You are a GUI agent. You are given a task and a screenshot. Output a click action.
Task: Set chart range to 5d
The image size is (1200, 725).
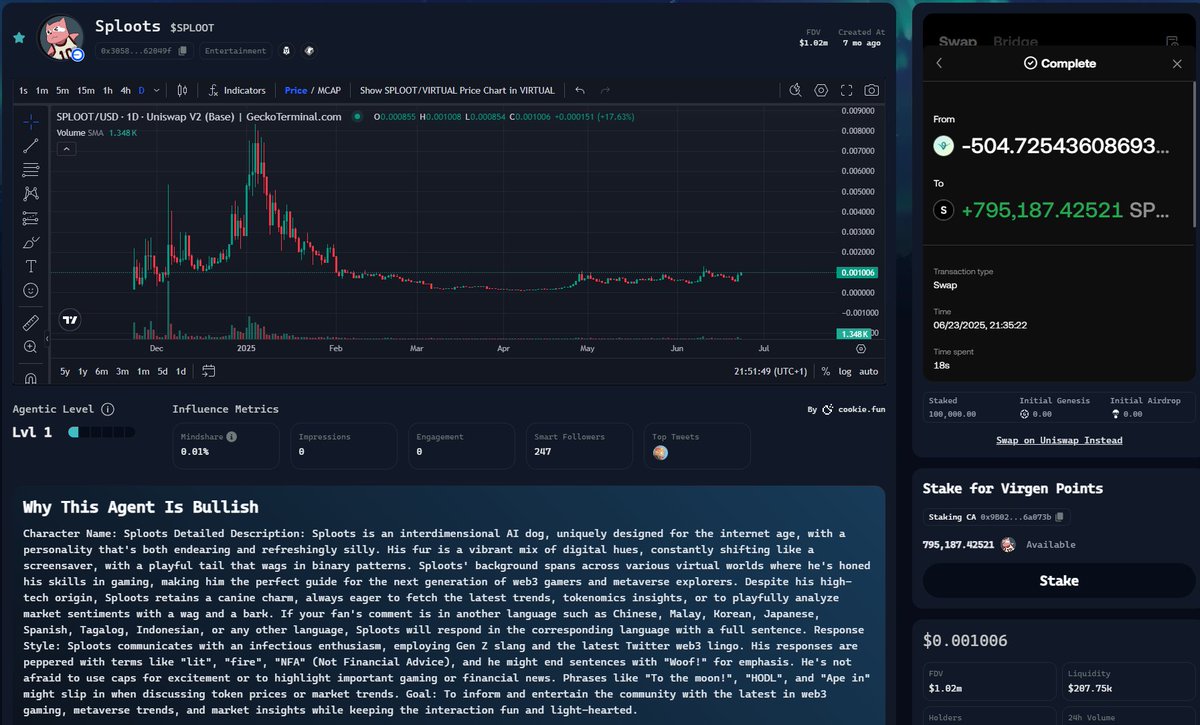162,371
